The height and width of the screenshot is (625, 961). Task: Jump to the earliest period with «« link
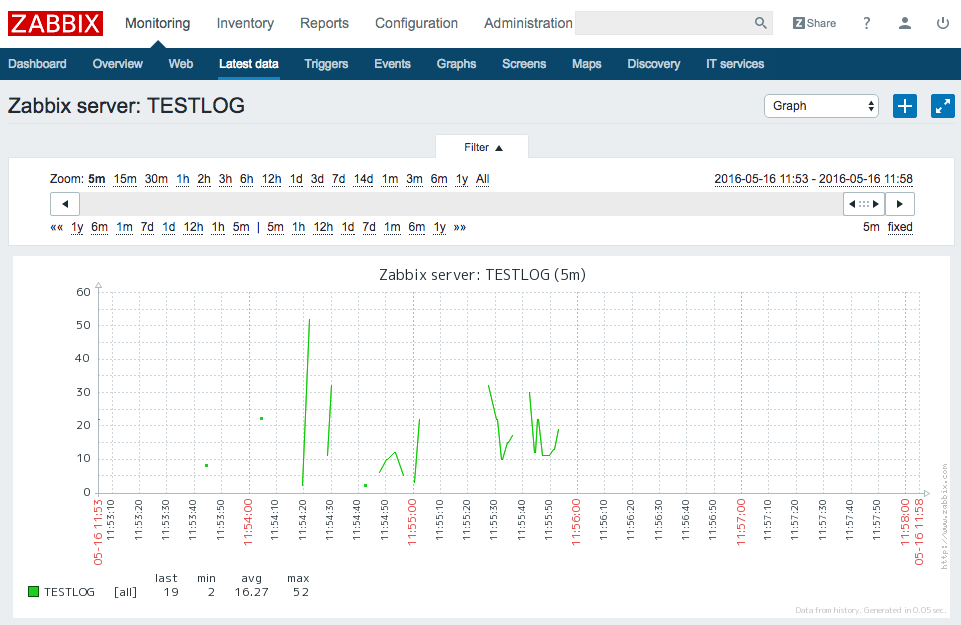(56, 227)
